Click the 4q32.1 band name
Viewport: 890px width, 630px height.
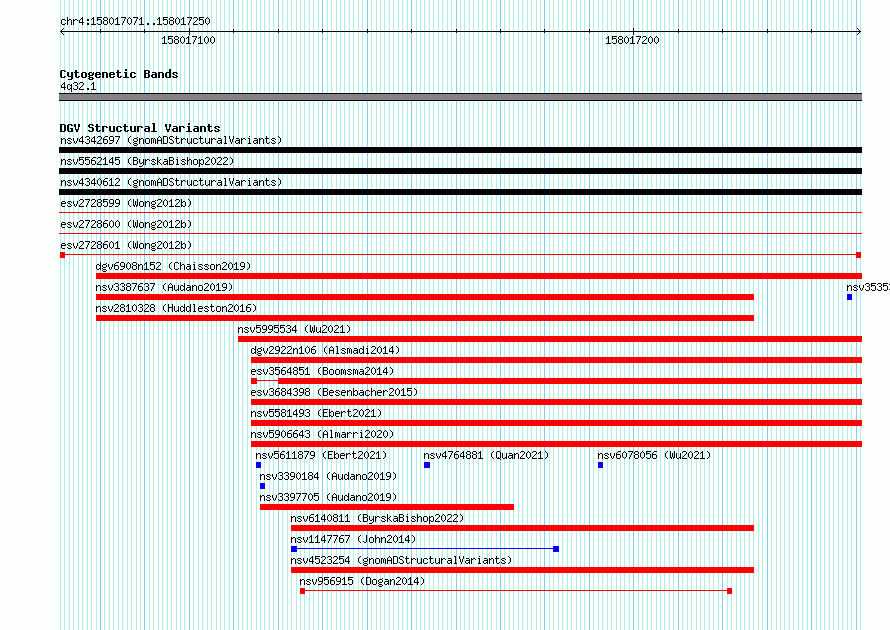(78, 86)
